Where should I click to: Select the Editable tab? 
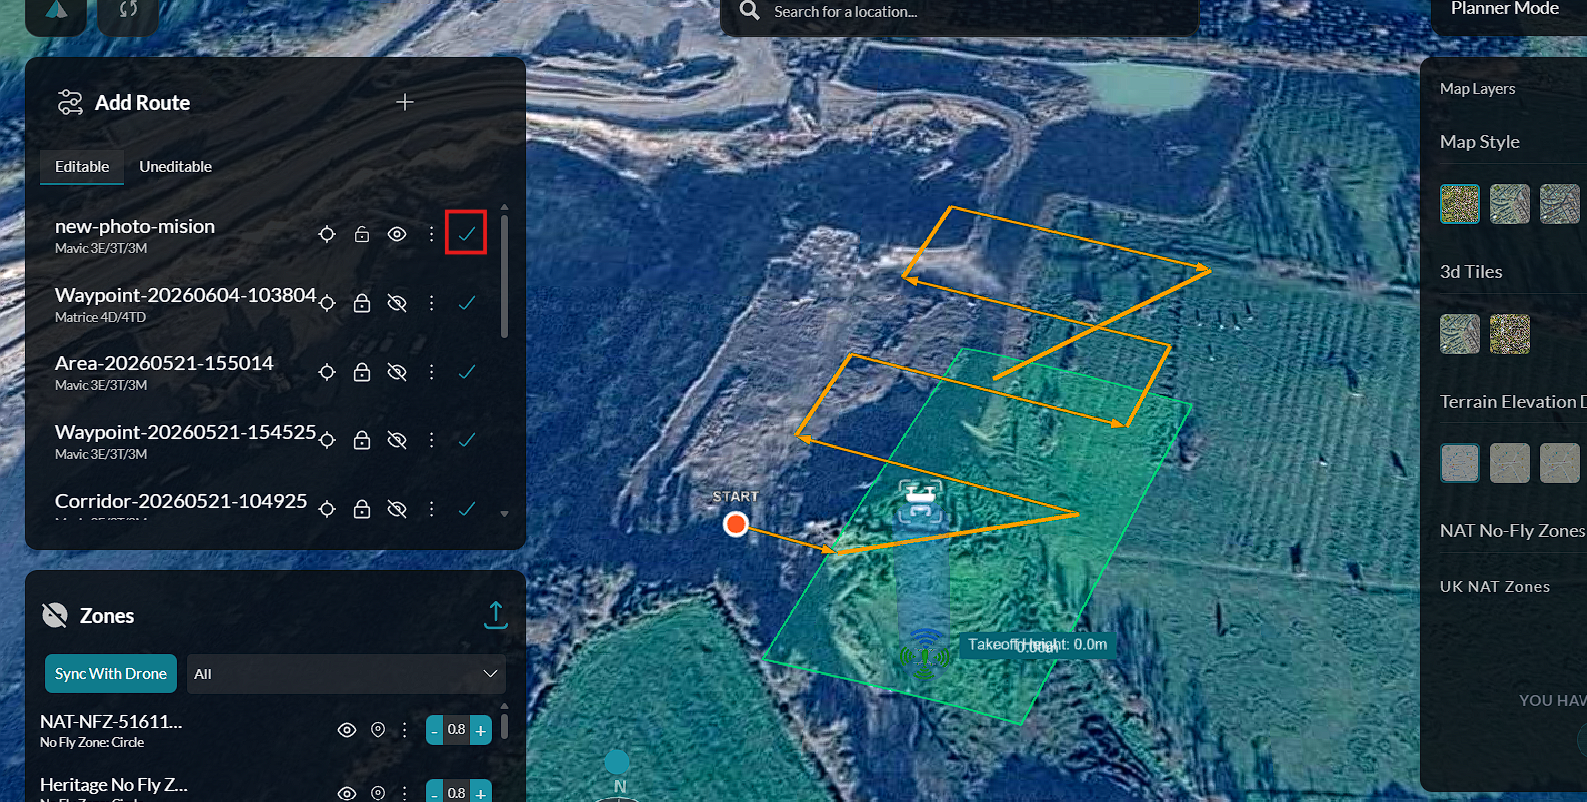click(82, 166)
